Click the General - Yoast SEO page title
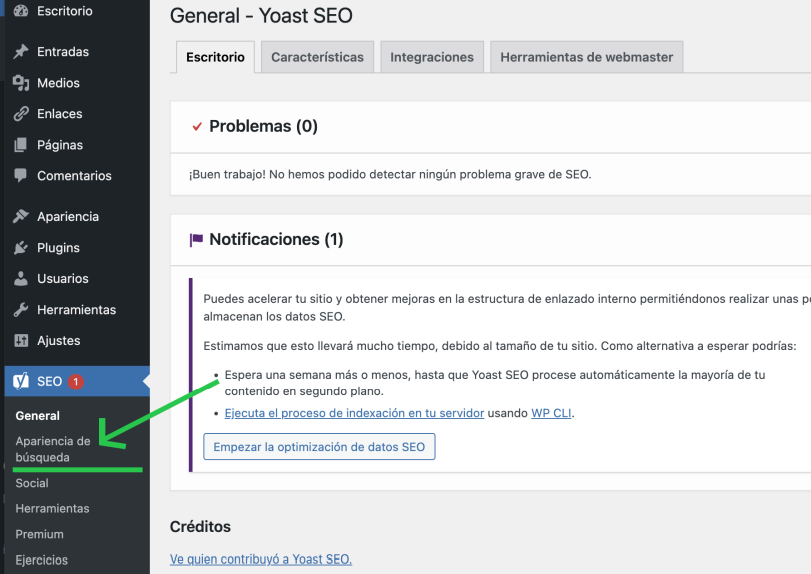 261,16
